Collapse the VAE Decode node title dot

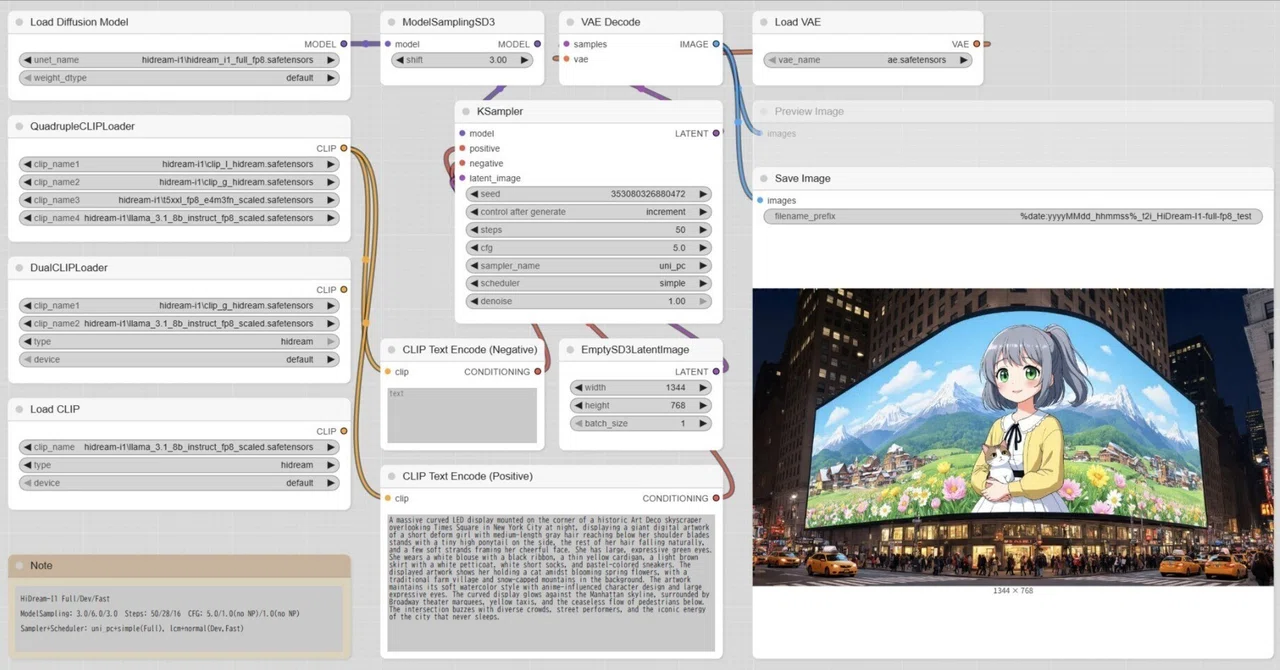point(569,22)
